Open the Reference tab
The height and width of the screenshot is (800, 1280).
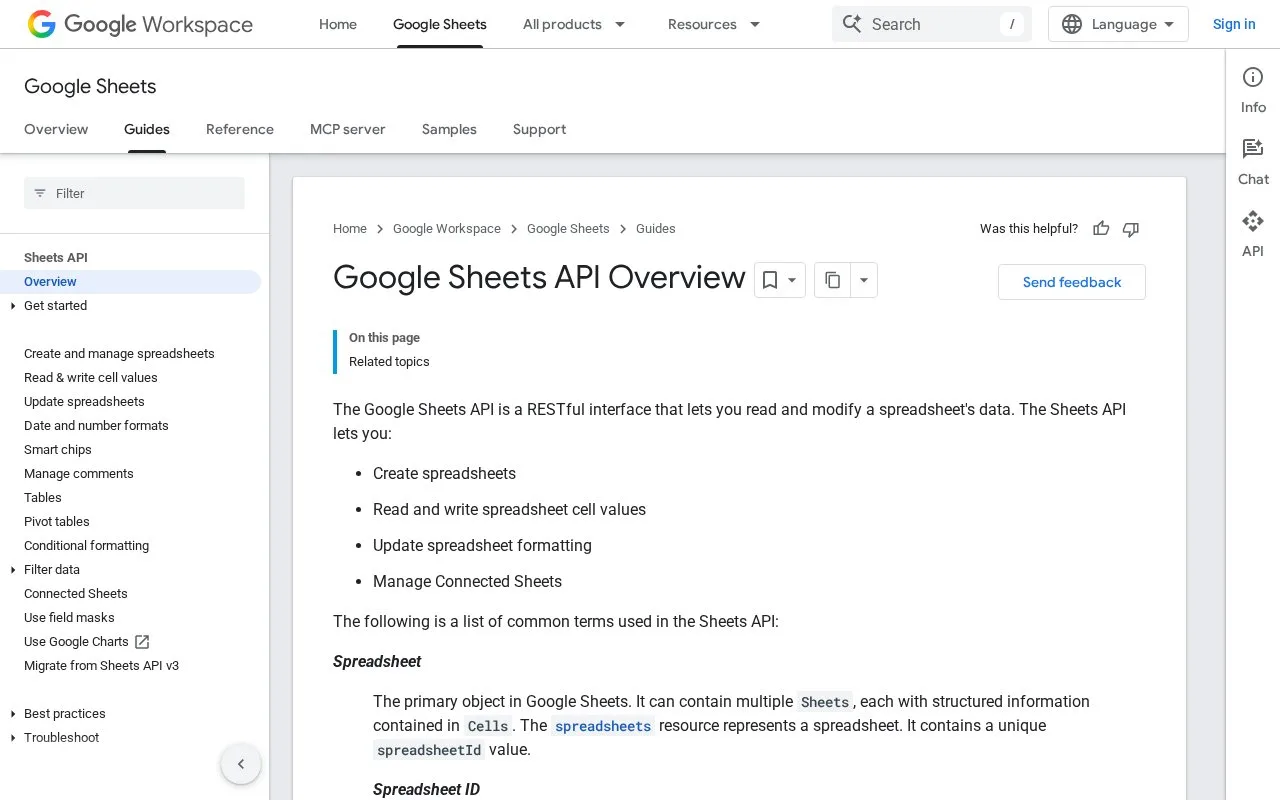[x=240, y=129]
